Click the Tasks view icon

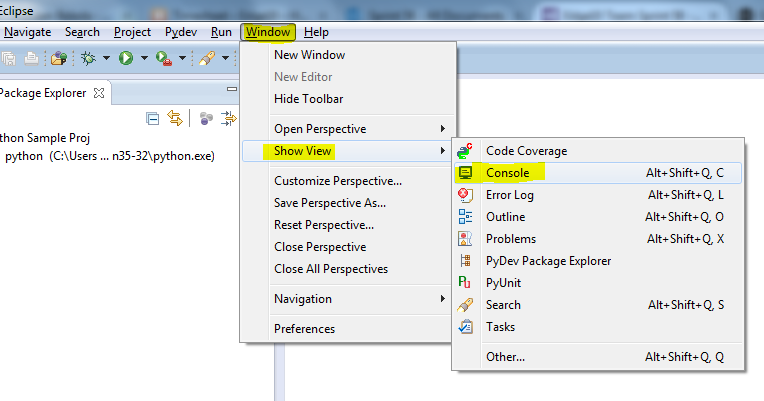click(x=465, y=326)
